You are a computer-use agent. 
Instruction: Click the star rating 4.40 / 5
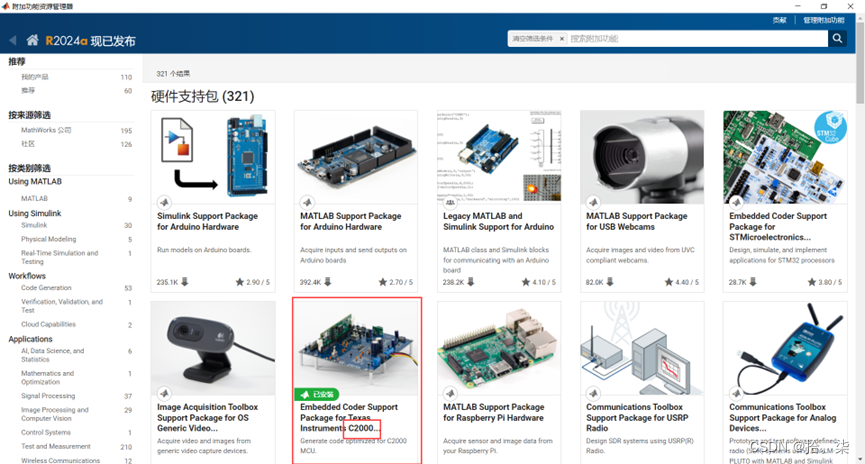coord(681,282)
